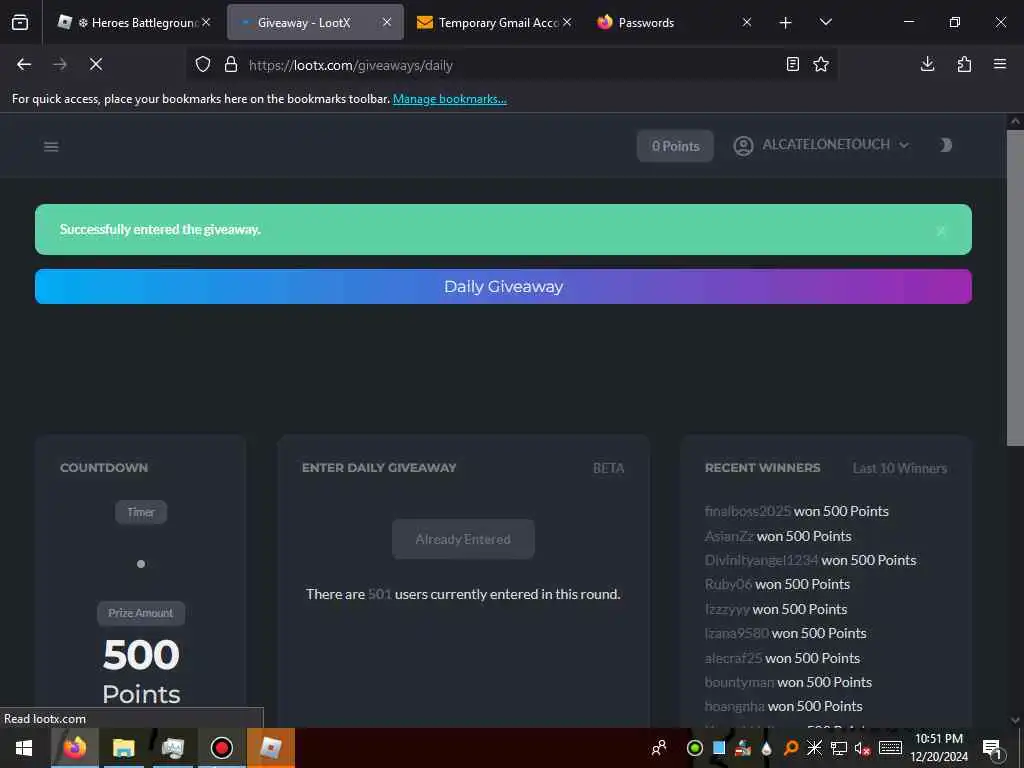The image size is (1024, 768).
Task: Open the Firefox View tab list icon
Action: pyautogui.click(x=20, y=23)
